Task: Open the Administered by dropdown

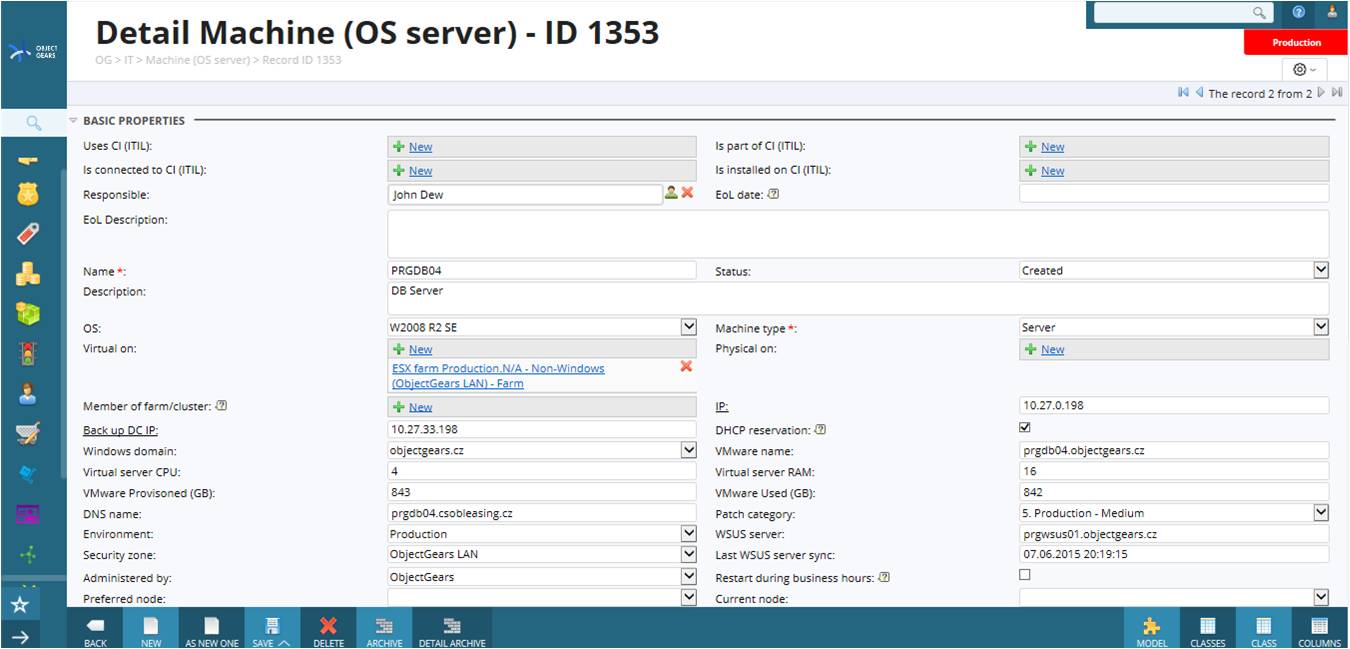Action: click(688, 577)
